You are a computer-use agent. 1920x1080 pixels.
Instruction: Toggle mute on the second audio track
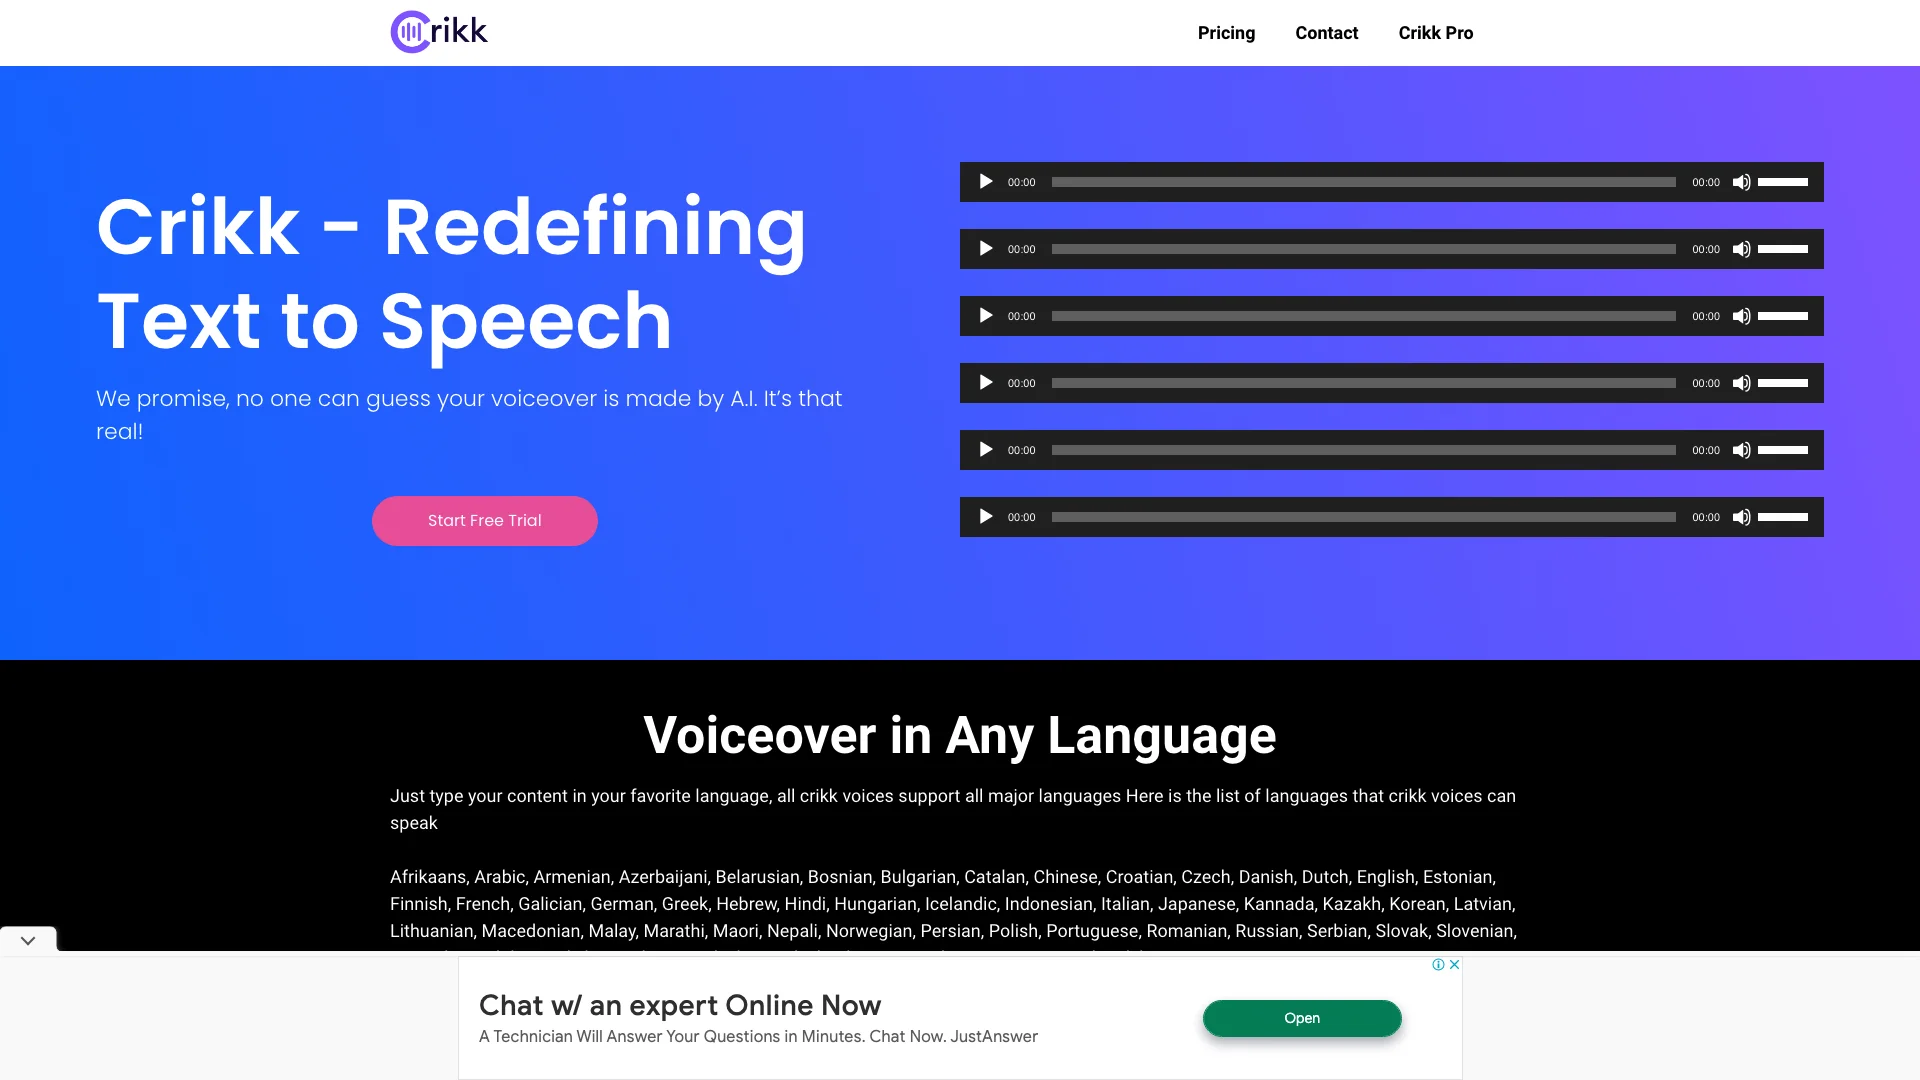pos(1742,248)
